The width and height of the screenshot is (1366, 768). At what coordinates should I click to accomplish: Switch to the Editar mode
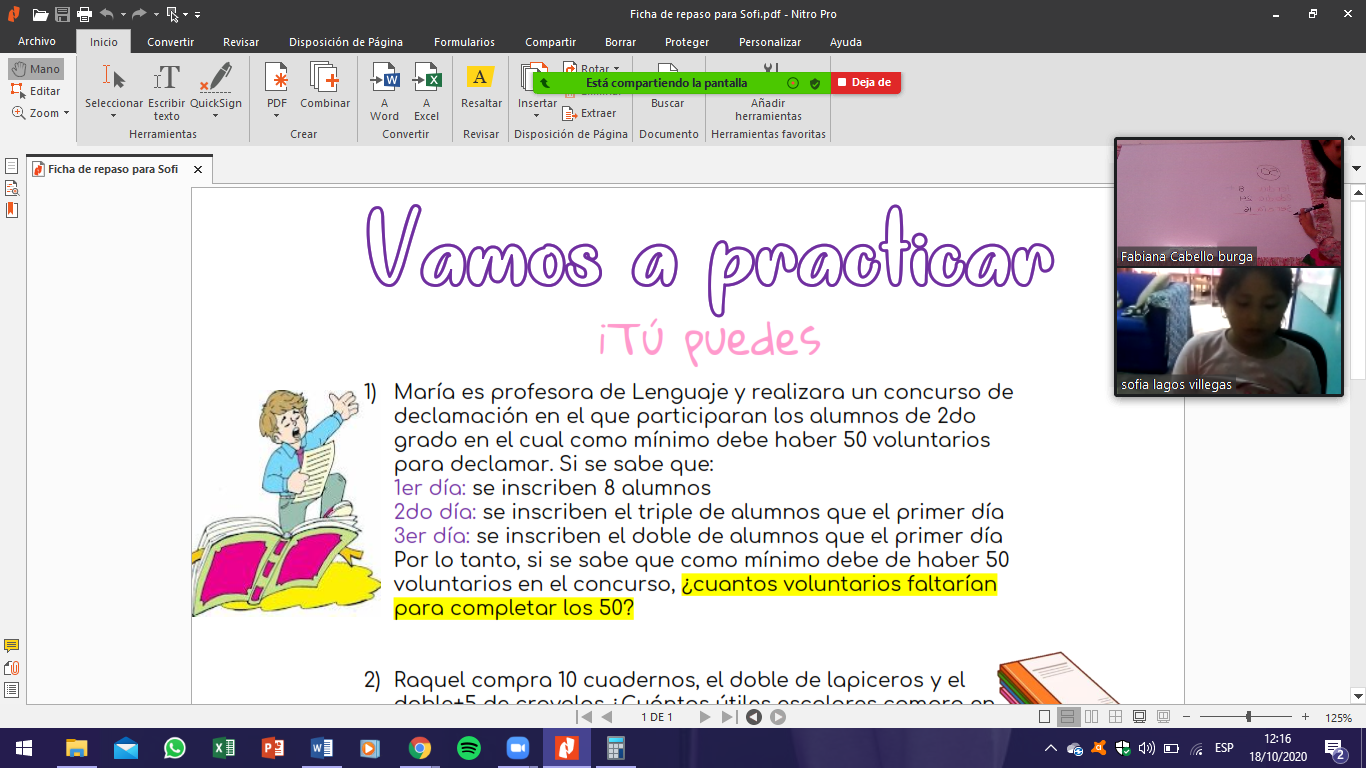pos(36,91)
